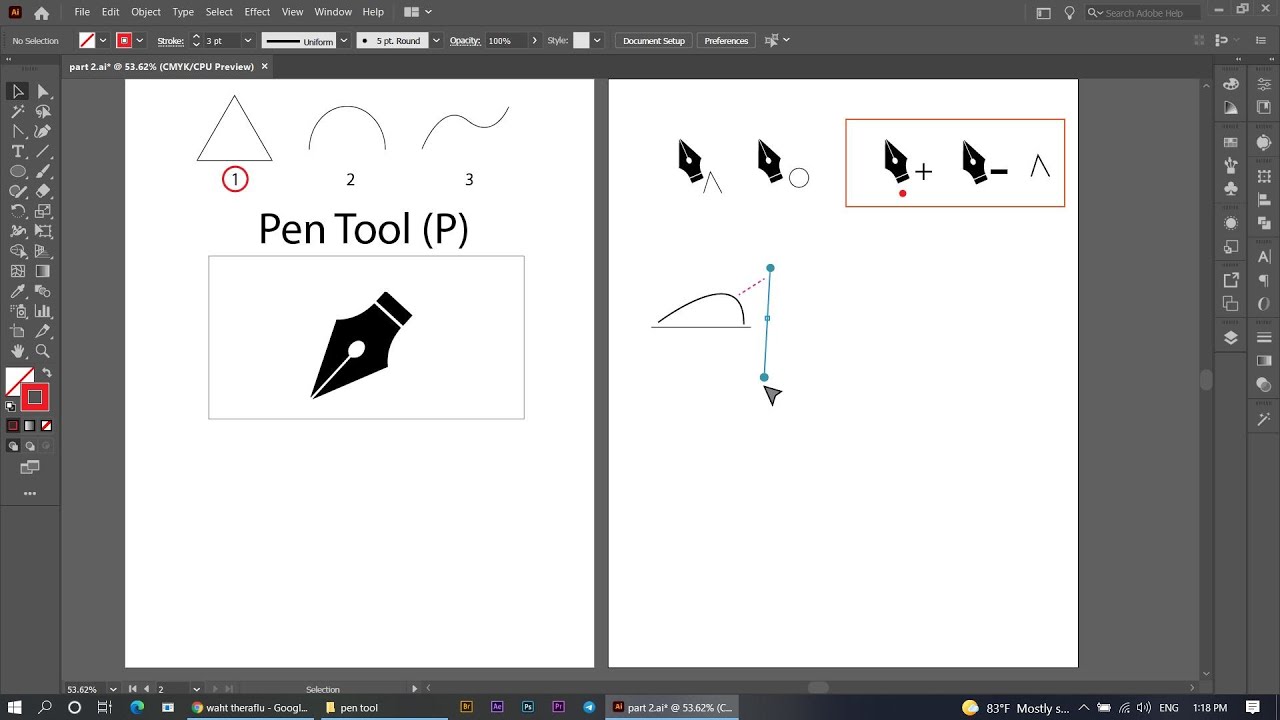Switch to Draw Normal mode
1280x720 pixels.
click(13, 446)
